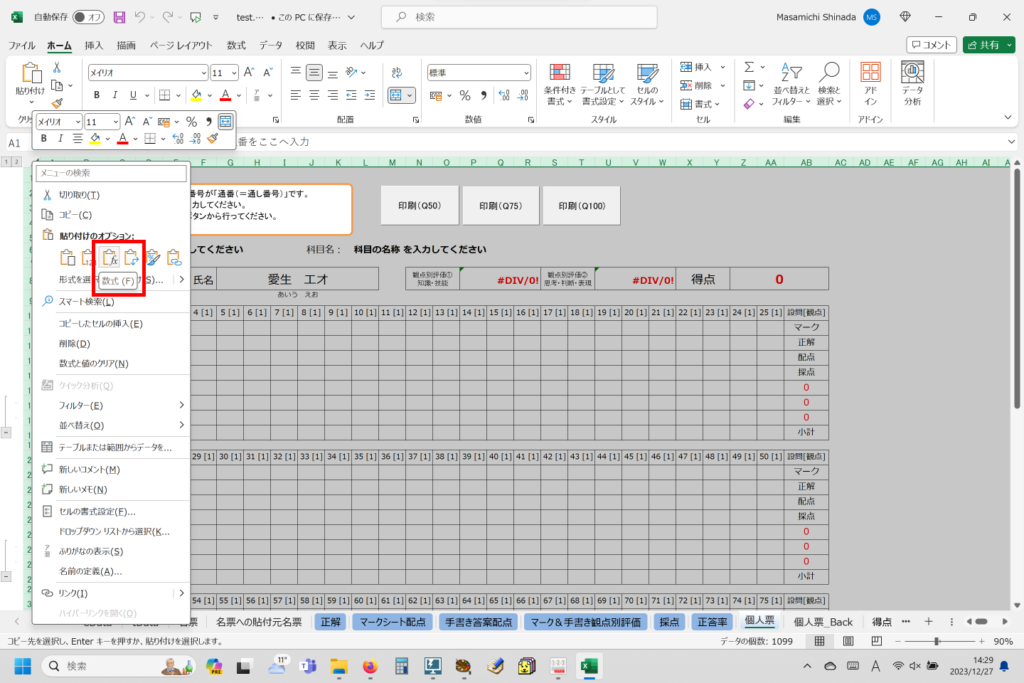Open the 個人票_Back sheet tab
This screenshot has height=683, width=1024.
click(x=823, y=622)
